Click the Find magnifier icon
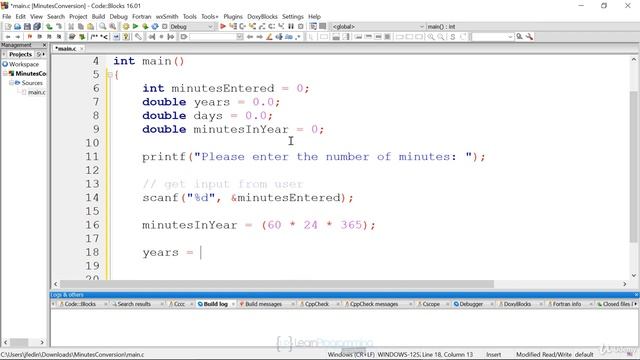The height and width of the screenshot is (360, 640). (102, 27)
